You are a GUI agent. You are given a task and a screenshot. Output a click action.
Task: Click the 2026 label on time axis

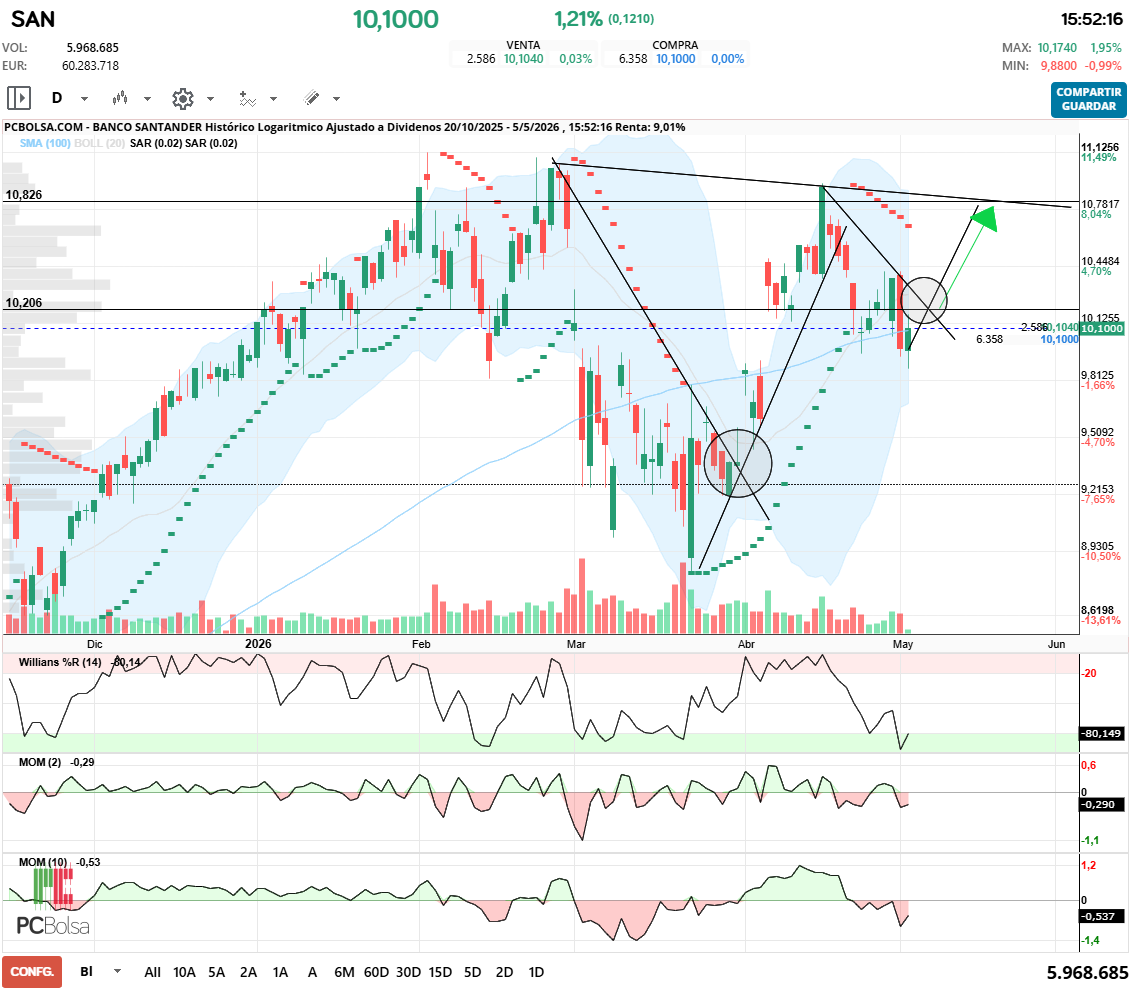258,644
